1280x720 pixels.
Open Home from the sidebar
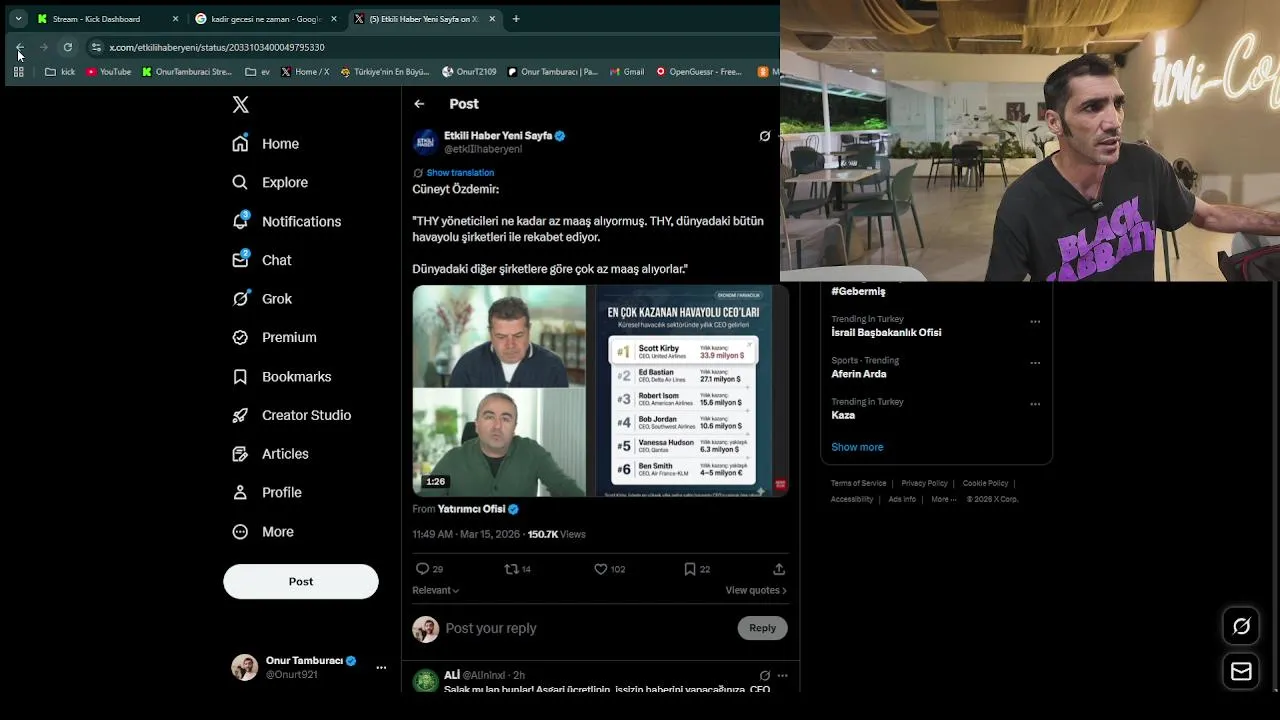[266, 144]
